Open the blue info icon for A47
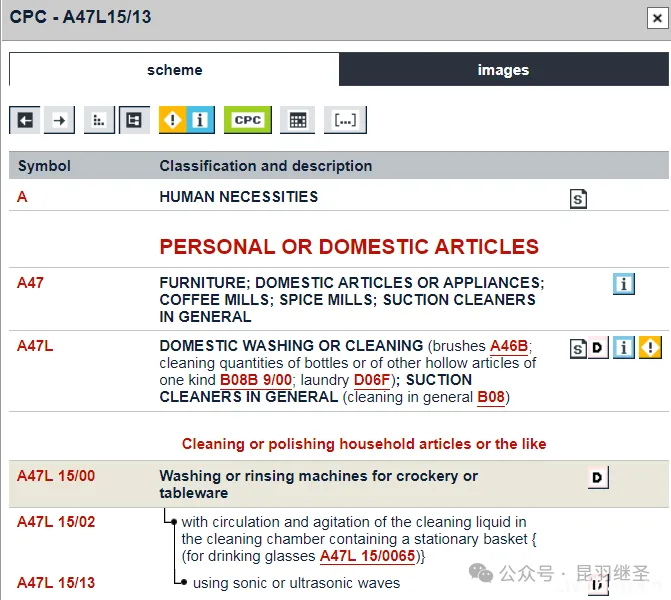 click(624, 284)
